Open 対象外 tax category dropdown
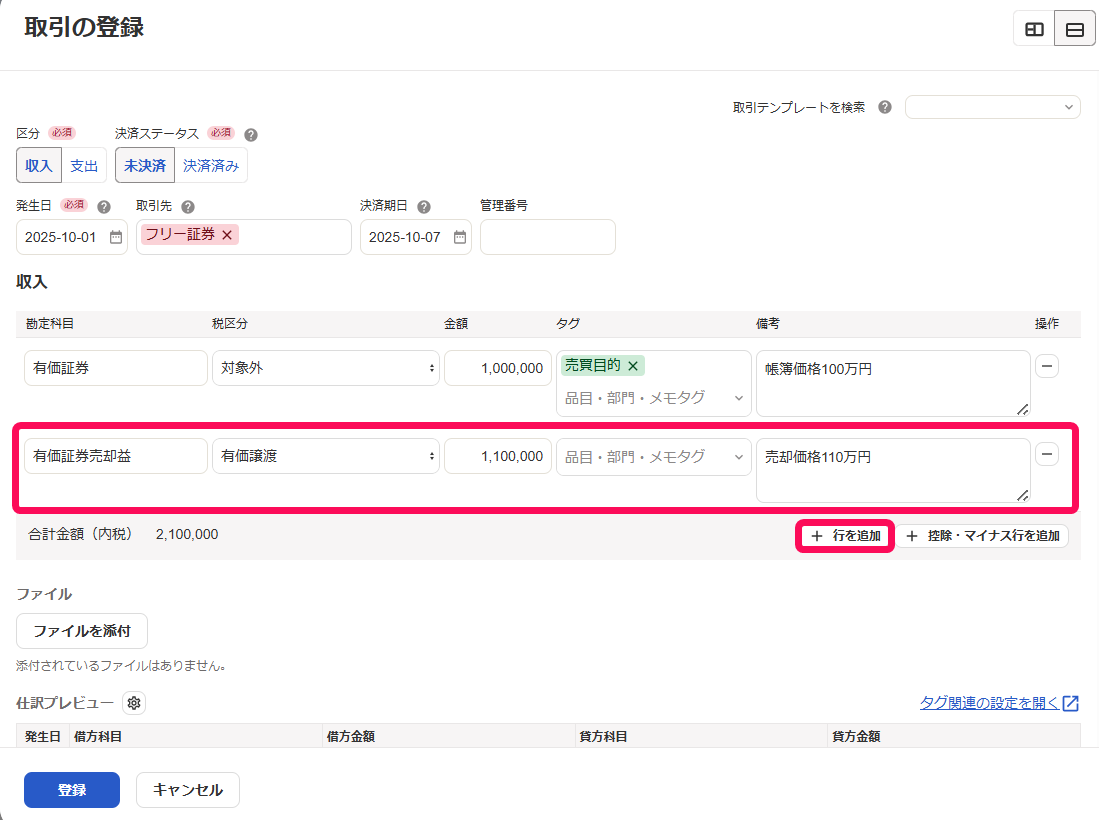 (326, 368)
